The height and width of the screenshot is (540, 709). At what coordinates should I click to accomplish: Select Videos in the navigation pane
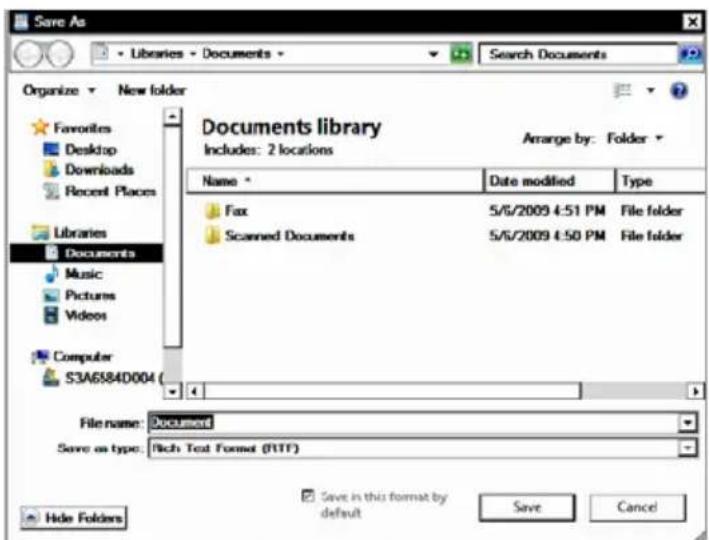pyautogui.click(x=85, y=315)
